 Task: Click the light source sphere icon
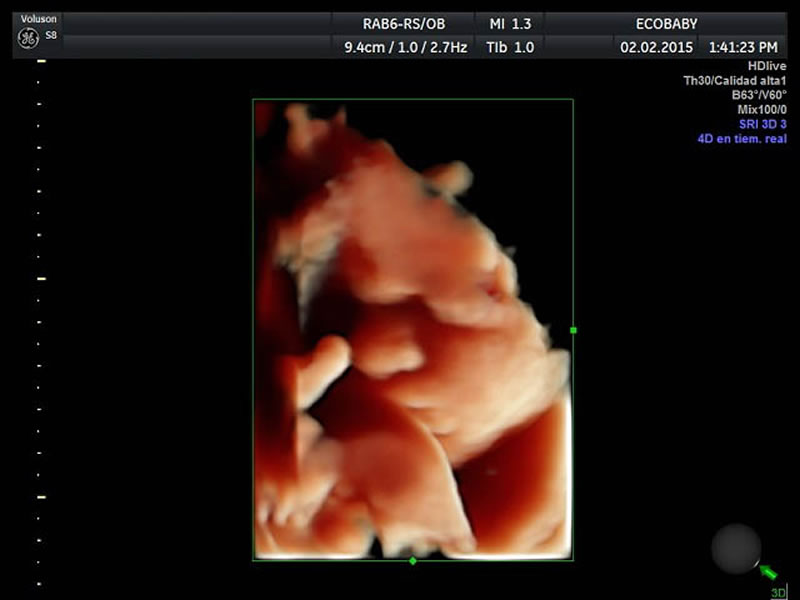point(736,549)
